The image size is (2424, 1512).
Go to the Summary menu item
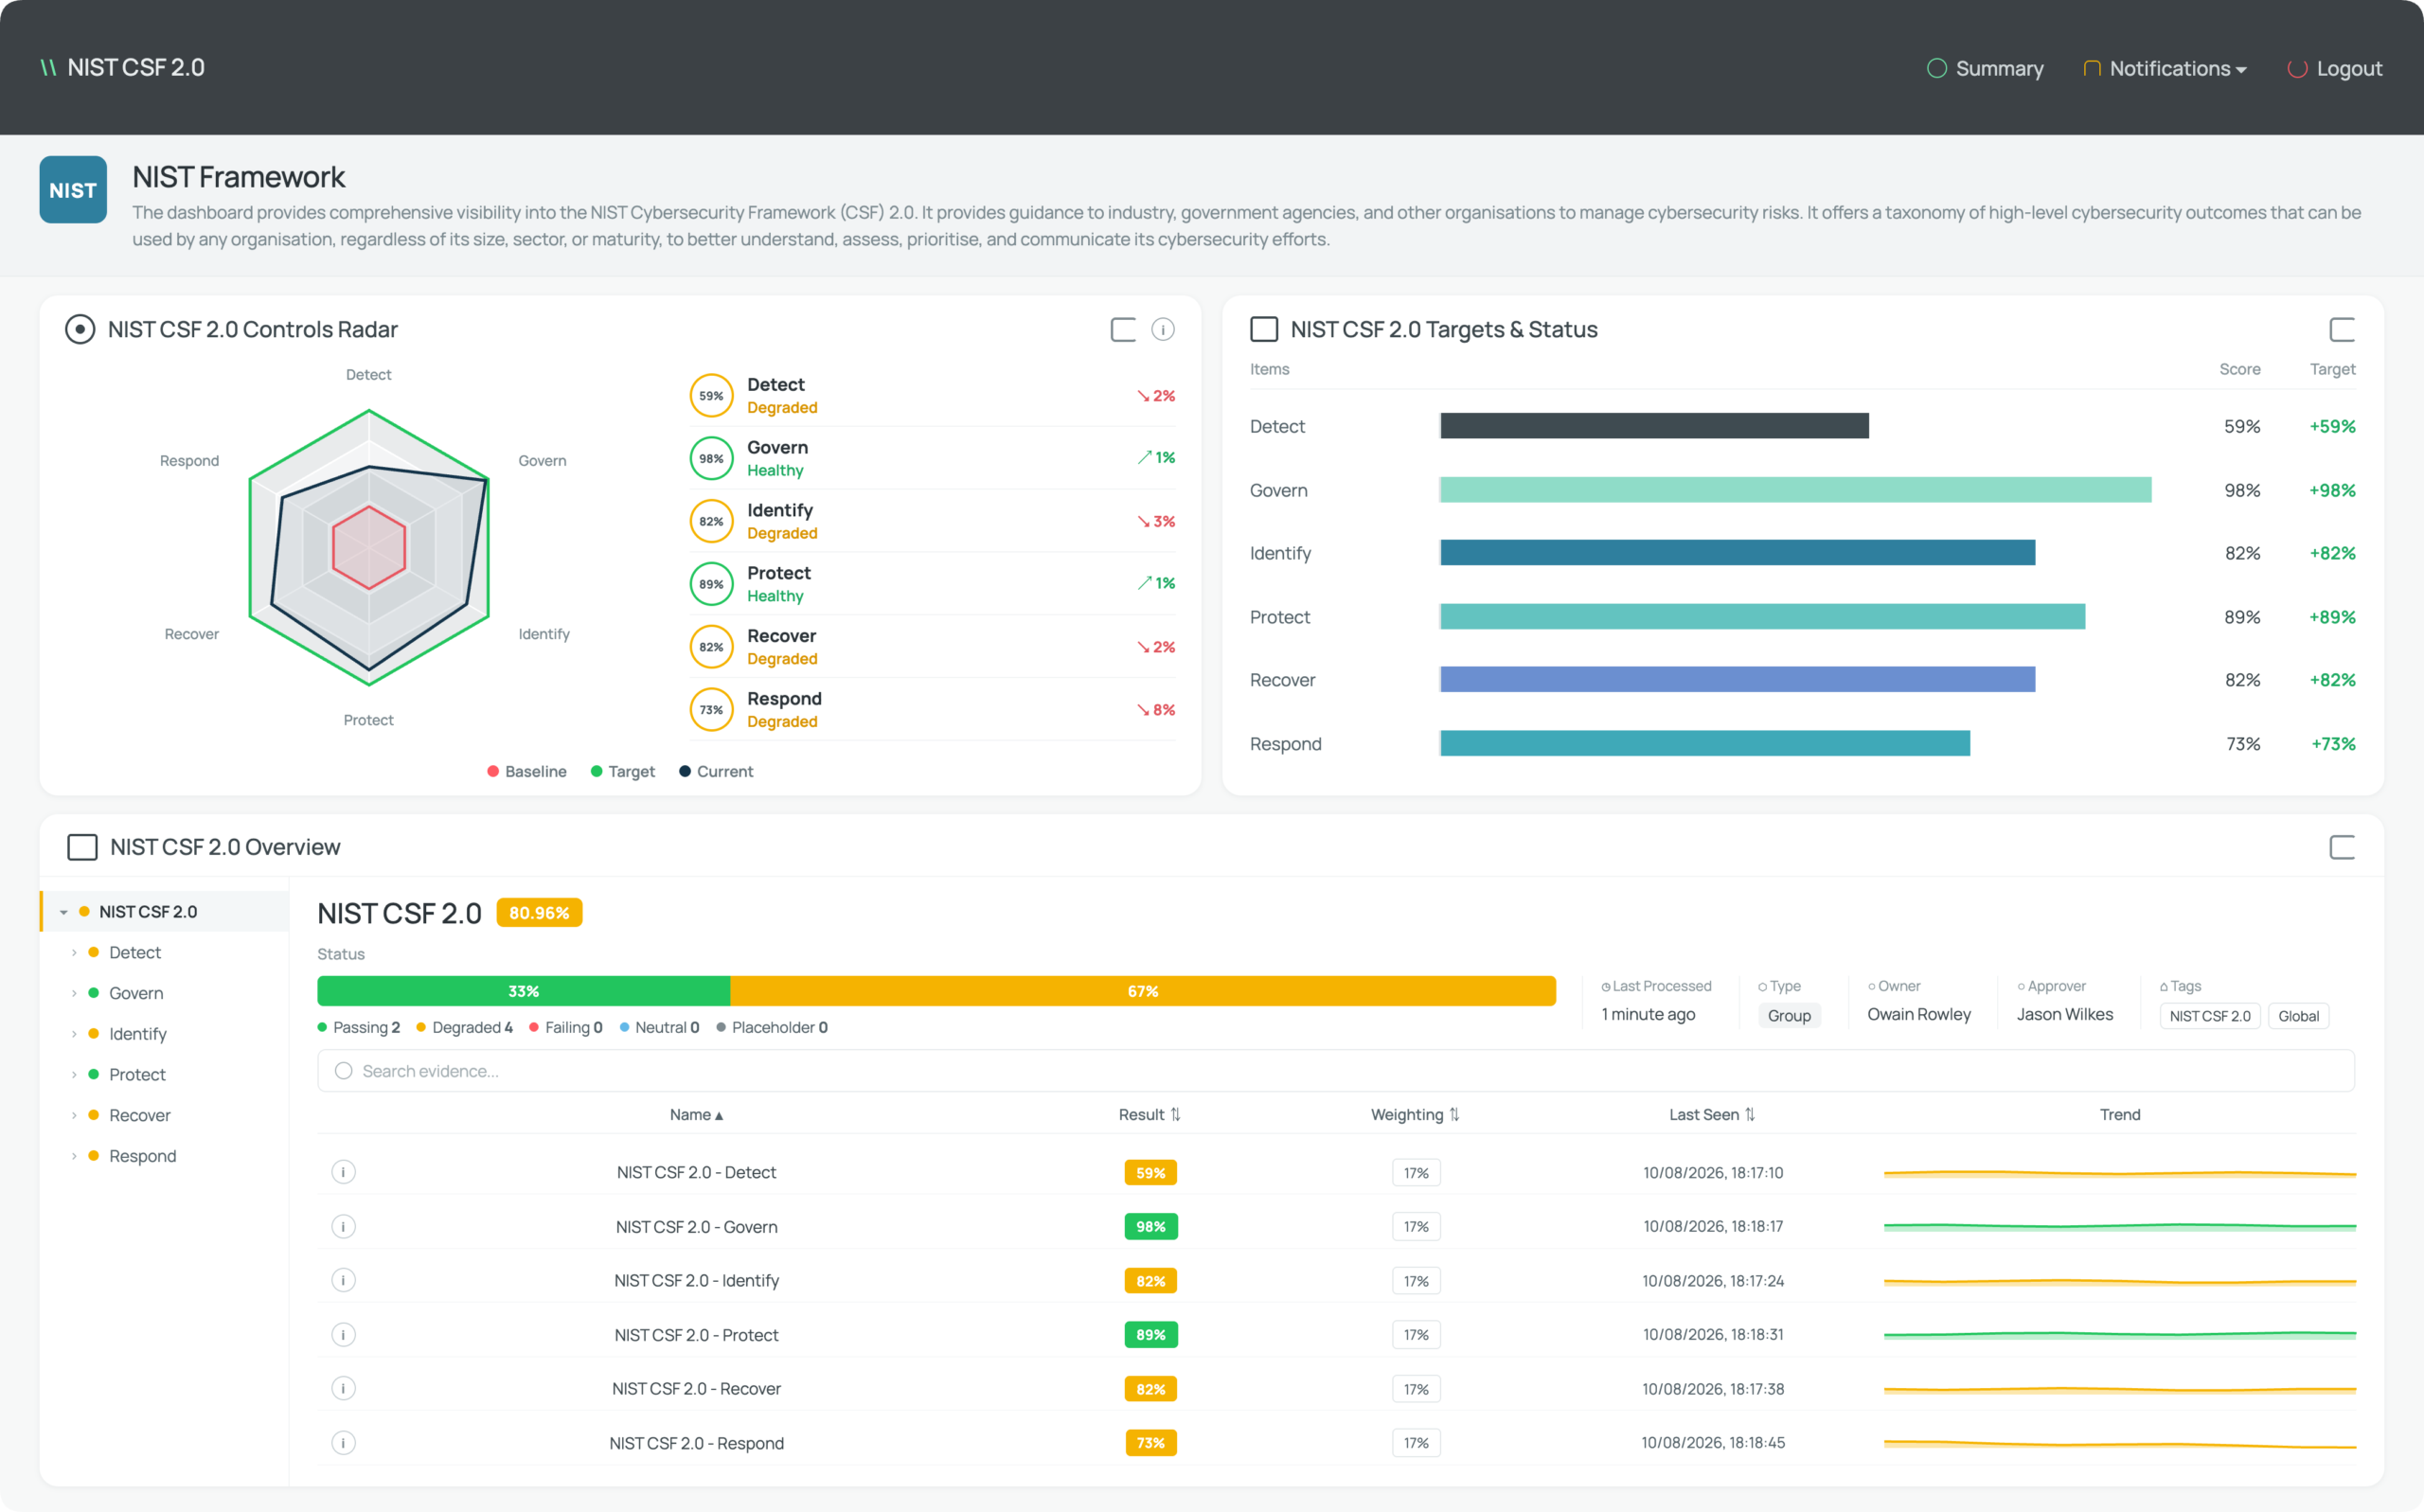click(1985, 68)
